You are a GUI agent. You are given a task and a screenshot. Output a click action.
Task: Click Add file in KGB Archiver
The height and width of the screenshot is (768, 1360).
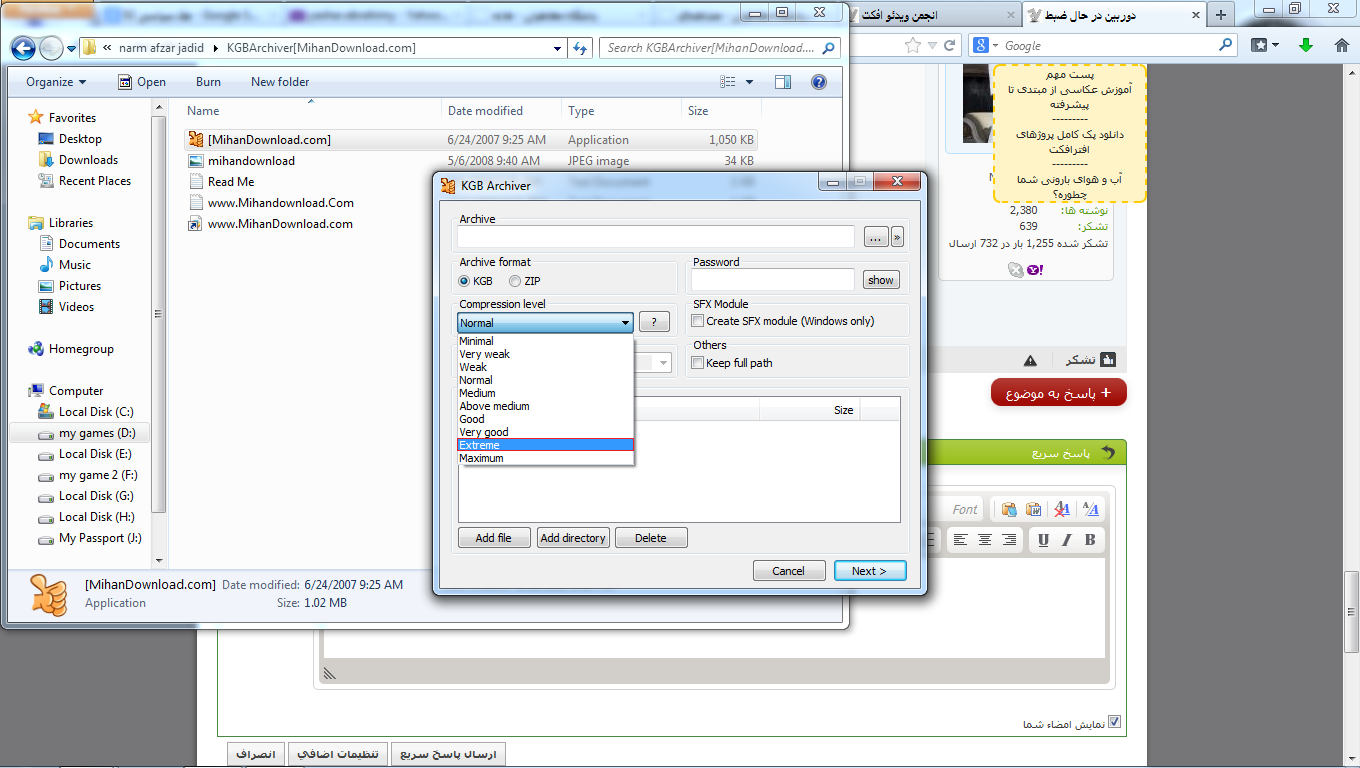pos(494,538)
